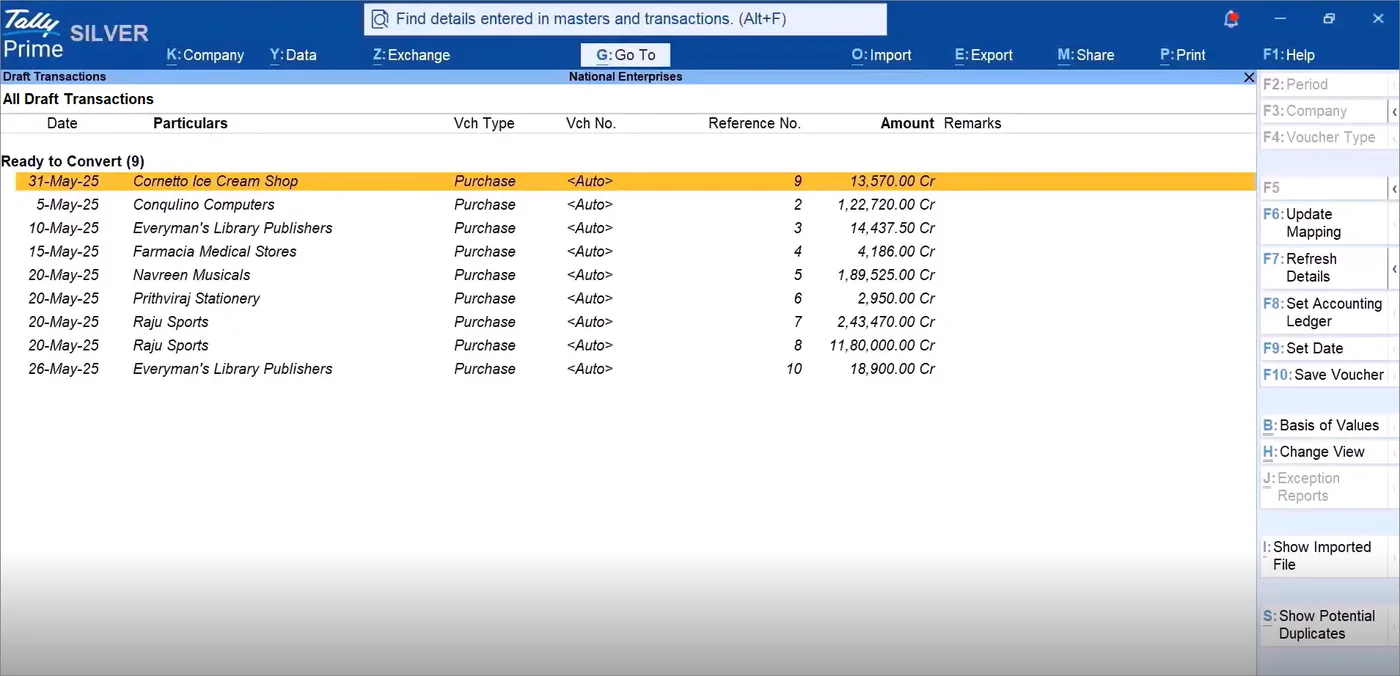
Task: Click F6: Update Mapping button
Action: (1324, 223)
